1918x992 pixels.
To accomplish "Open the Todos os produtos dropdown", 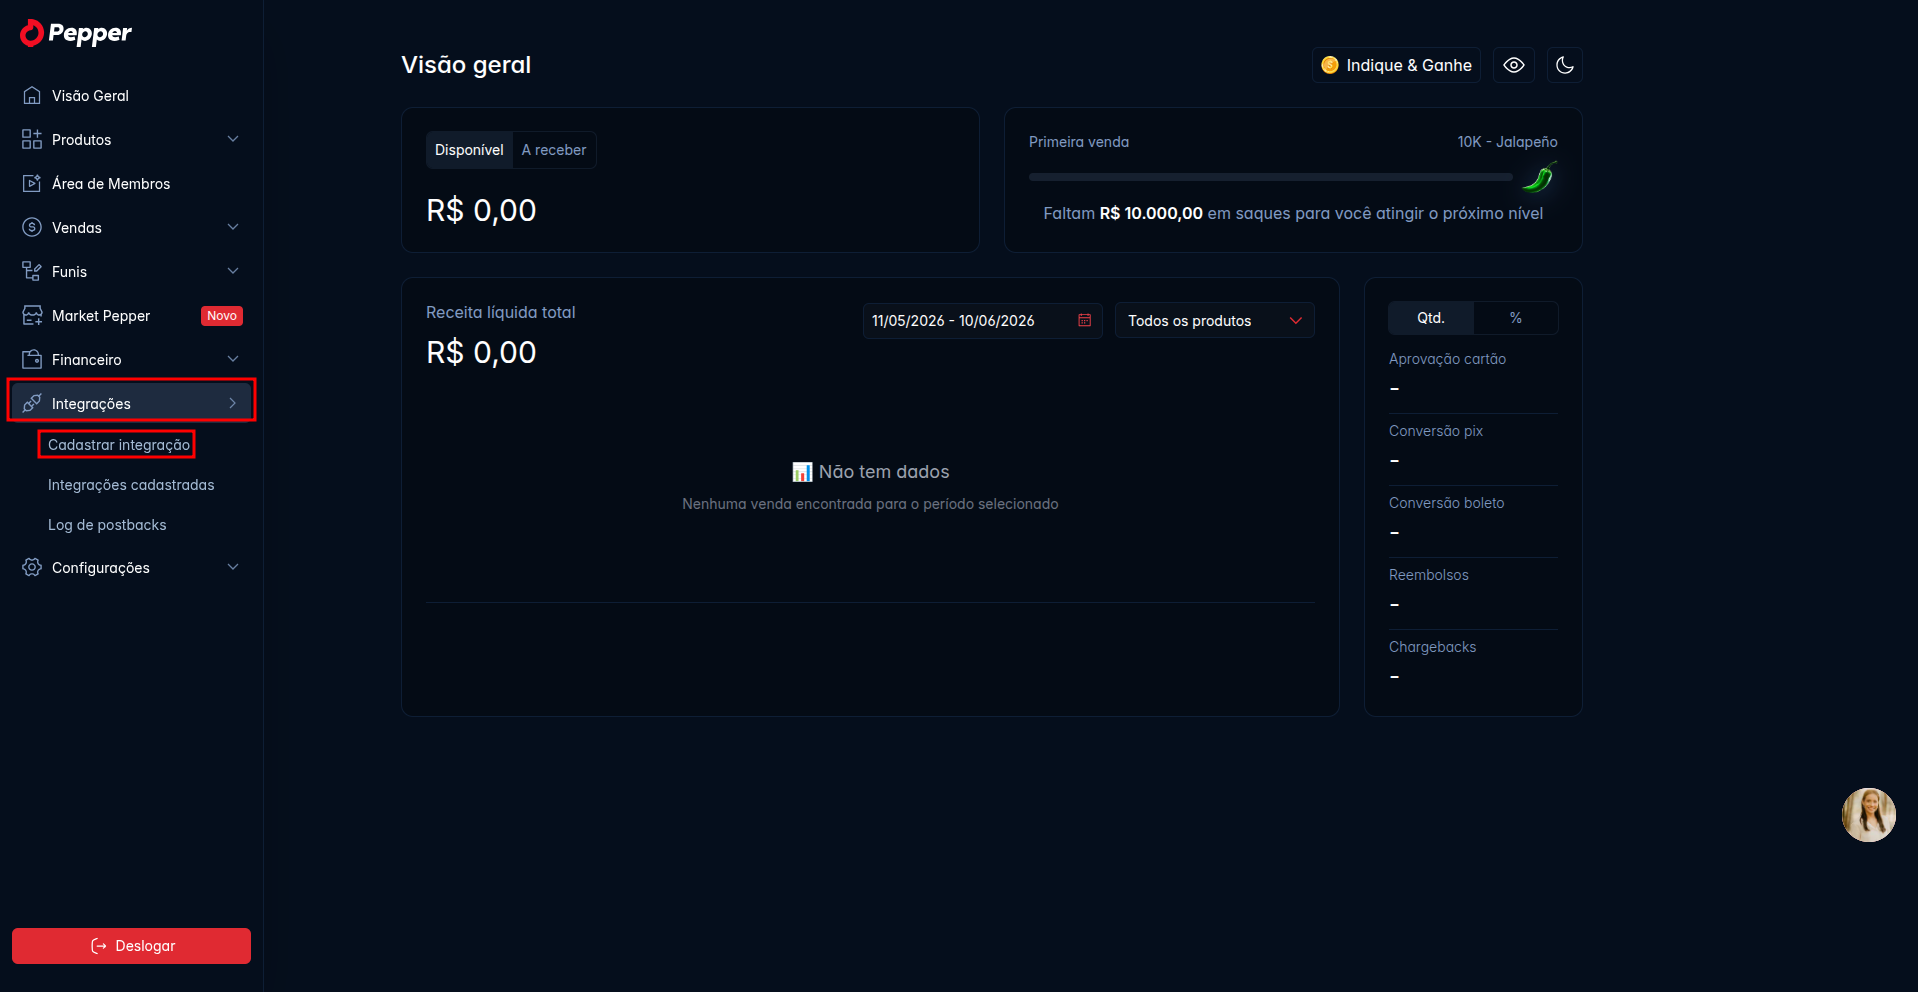I will tap(1215, 321).
